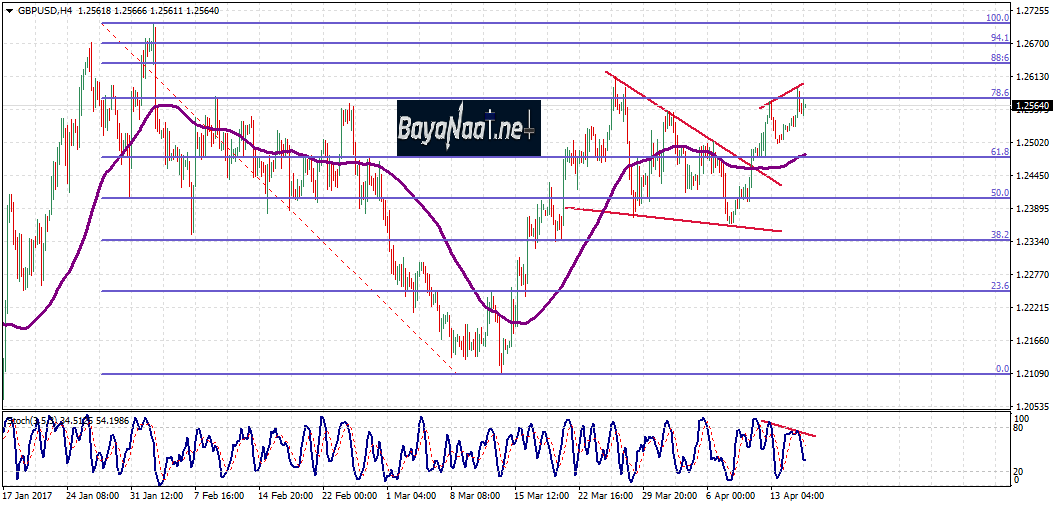Click the 61.8 Fibonacci level label
Viewport: 1053px width, 507px height.
pyautogui.click(x=998, y=152)
